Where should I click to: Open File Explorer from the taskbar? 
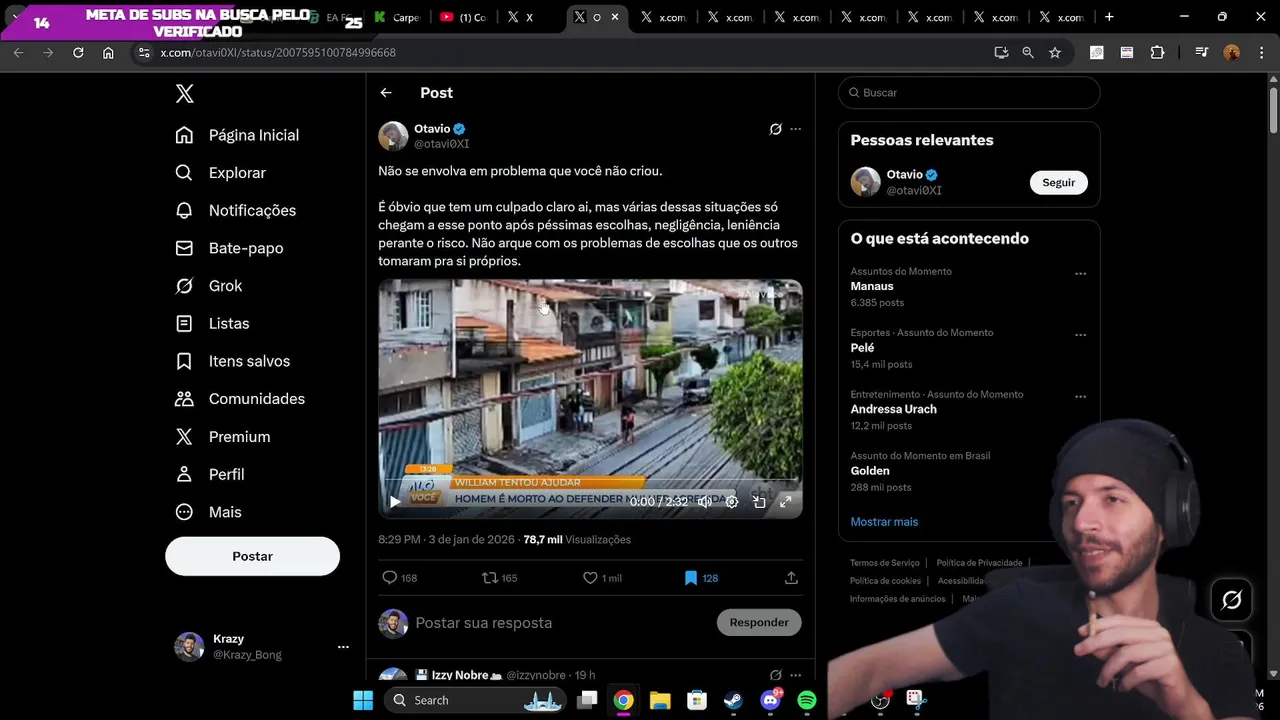click(x=660, y=700)
